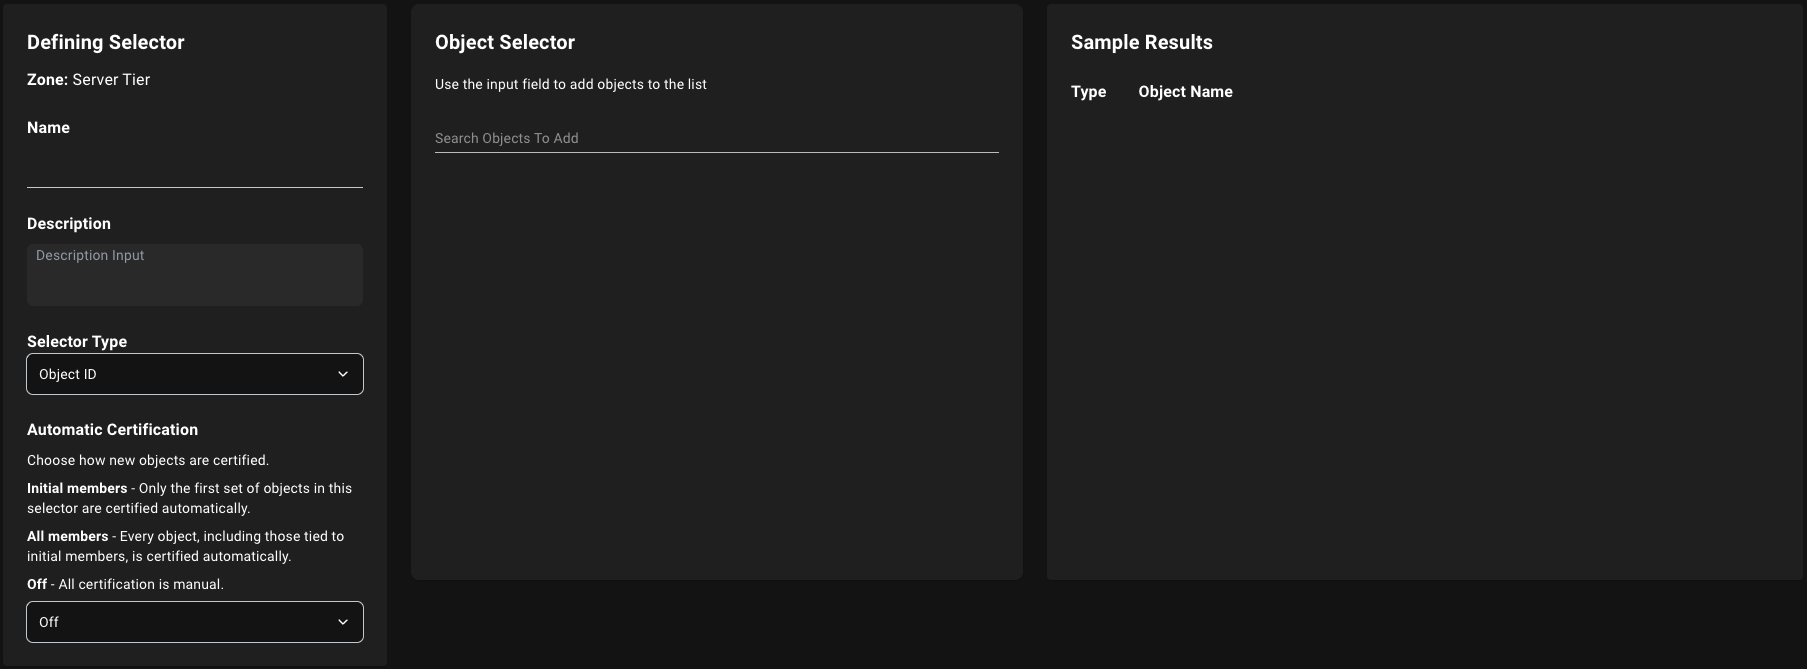Open the Automatic Certification dropdown set to Off
The width and height of the screenshot is (1807, 669).
195,622
